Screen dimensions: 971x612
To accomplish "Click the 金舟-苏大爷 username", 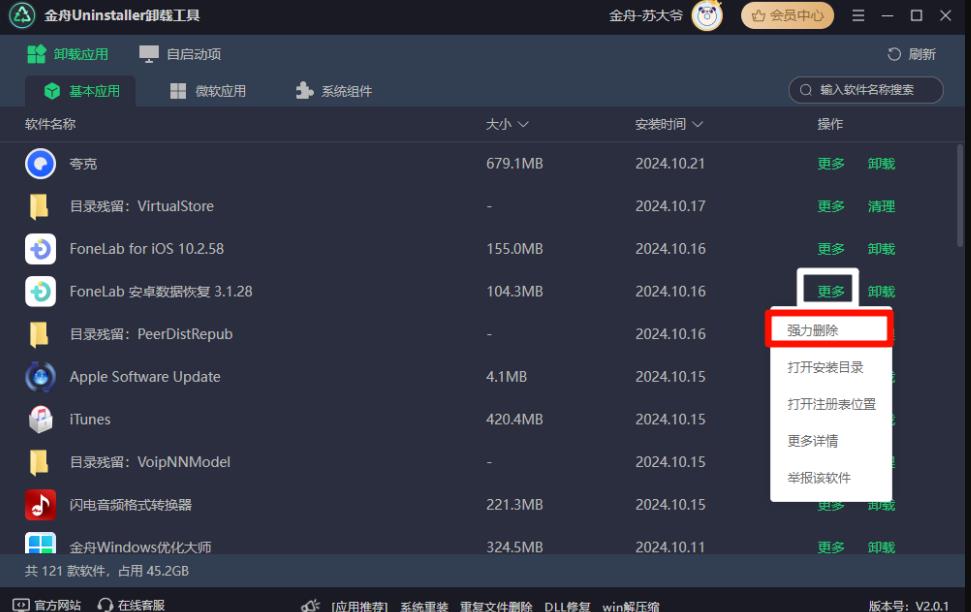I will click(x=645, y=15).
